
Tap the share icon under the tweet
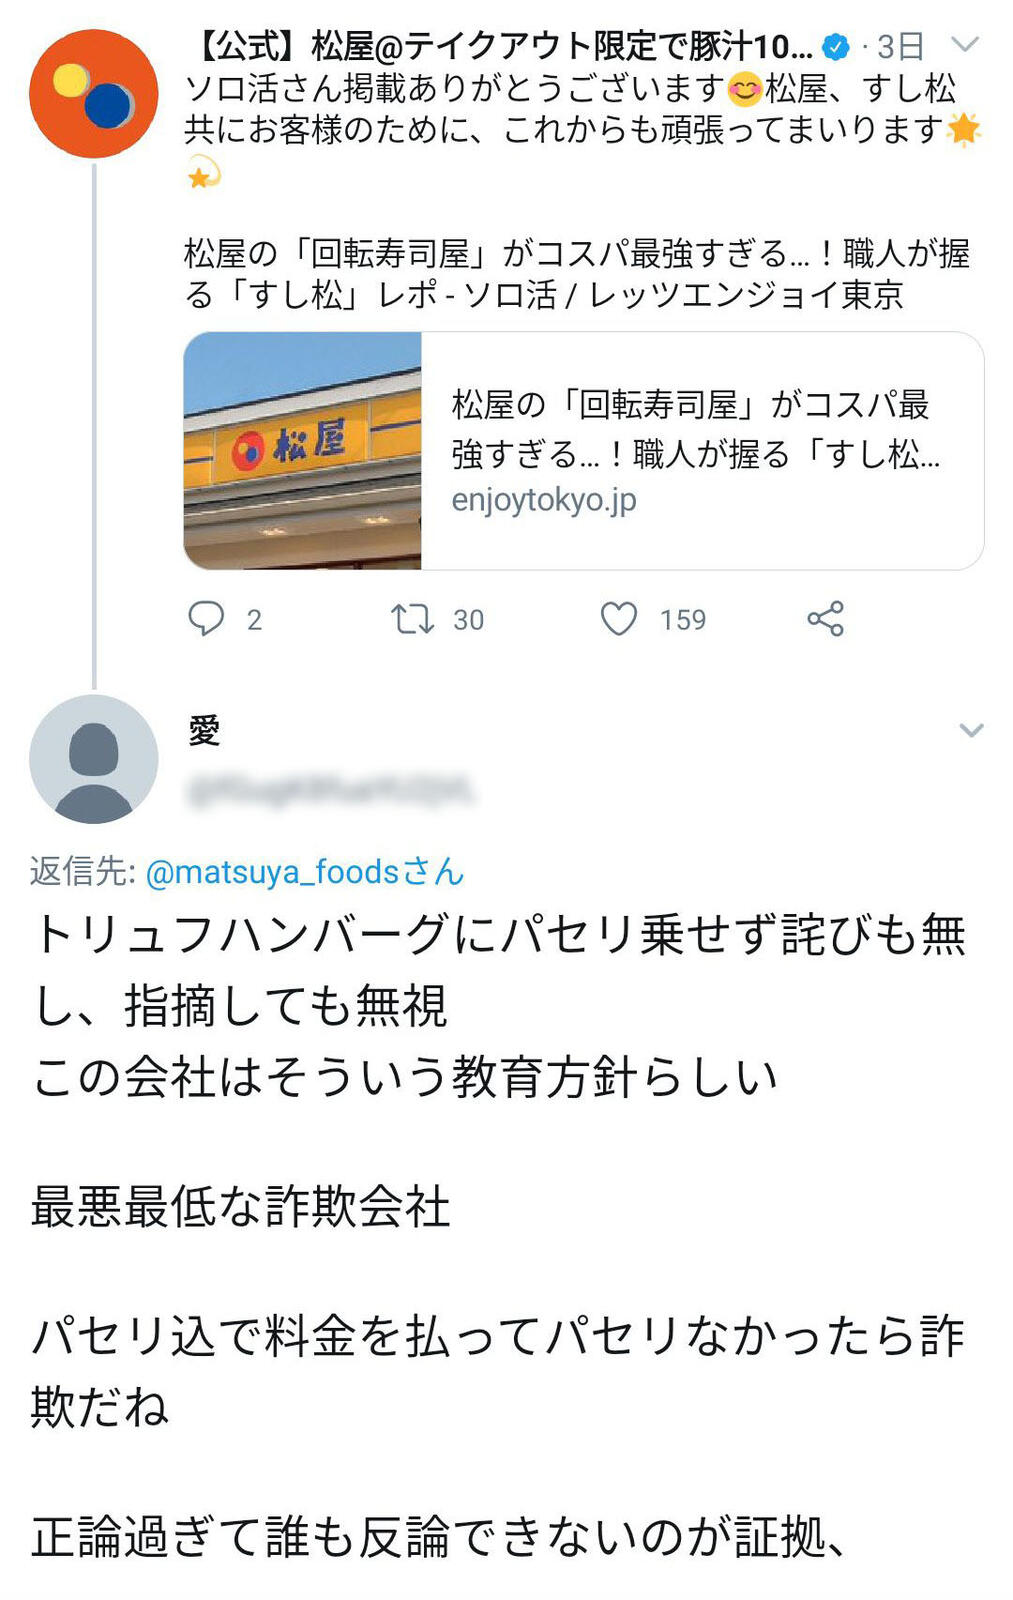826,619
